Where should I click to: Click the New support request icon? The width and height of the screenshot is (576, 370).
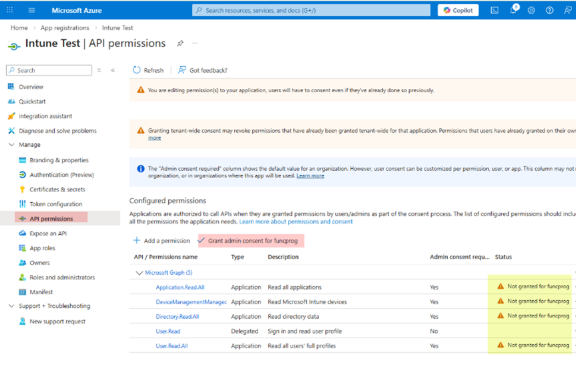[22, 321]
